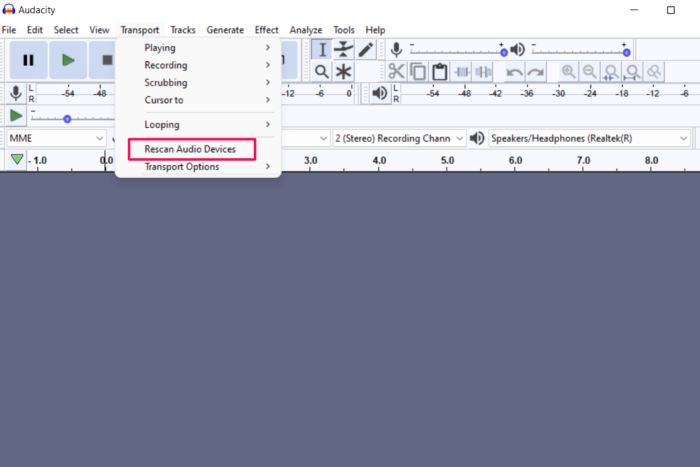Select the Multi-tool asterisk icon

tap(343, 71)
